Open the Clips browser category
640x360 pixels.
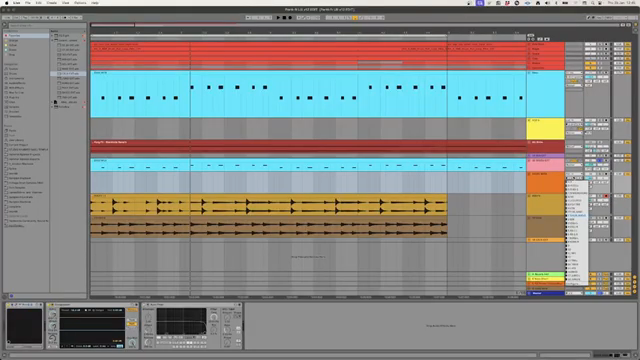(x=12, y=102)
